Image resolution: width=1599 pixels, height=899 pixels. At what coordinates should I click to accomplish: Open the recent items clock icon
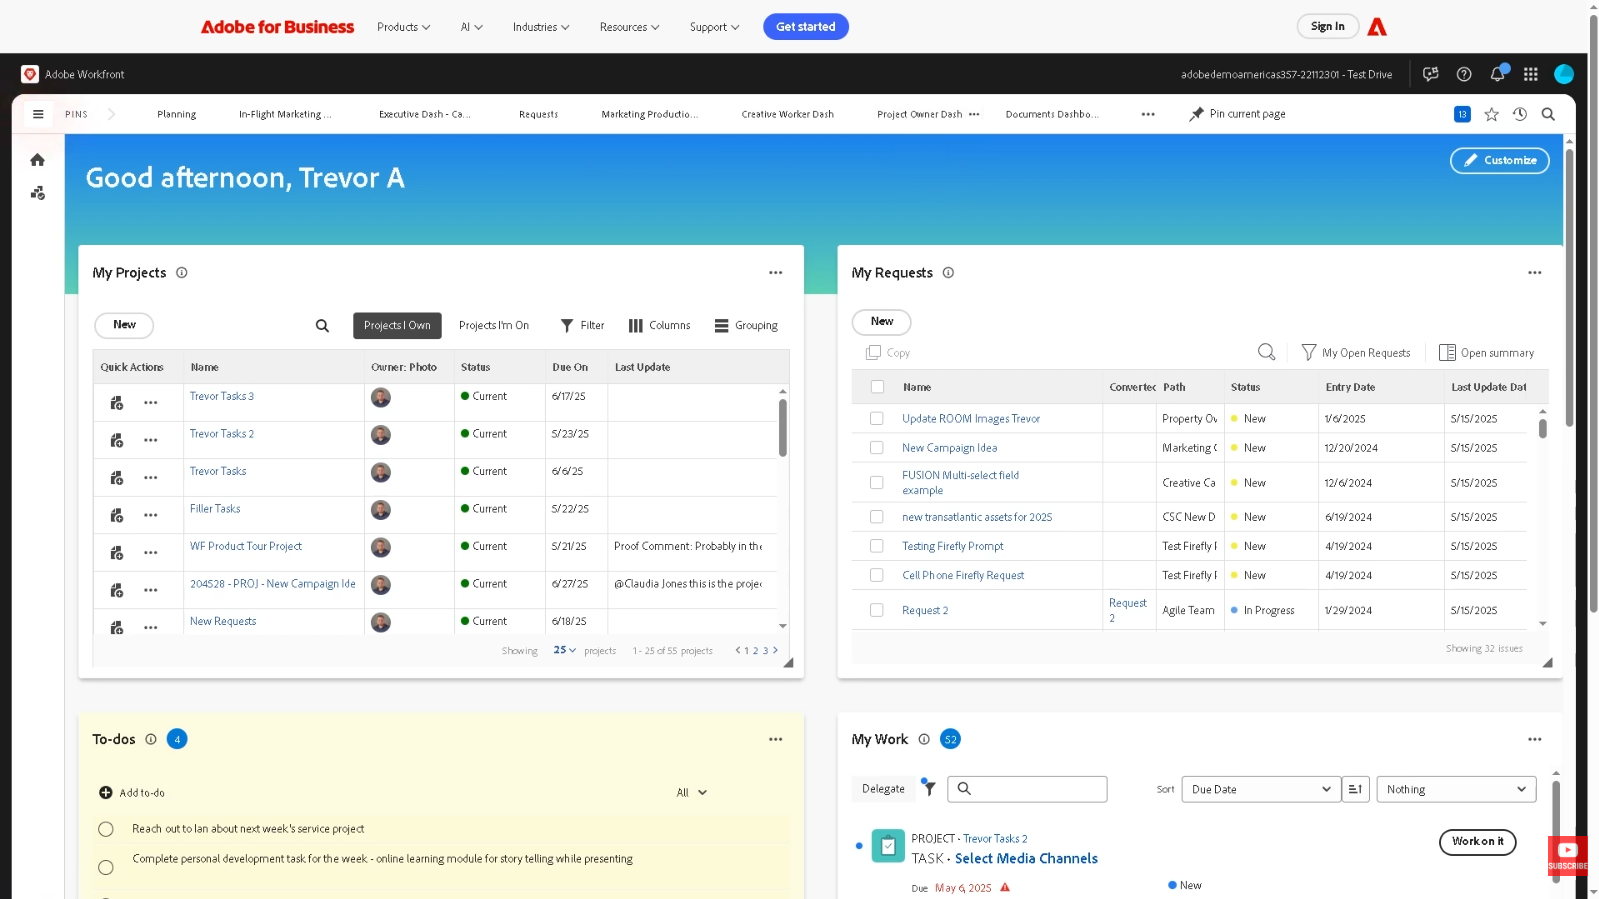tap(1520, 114)
